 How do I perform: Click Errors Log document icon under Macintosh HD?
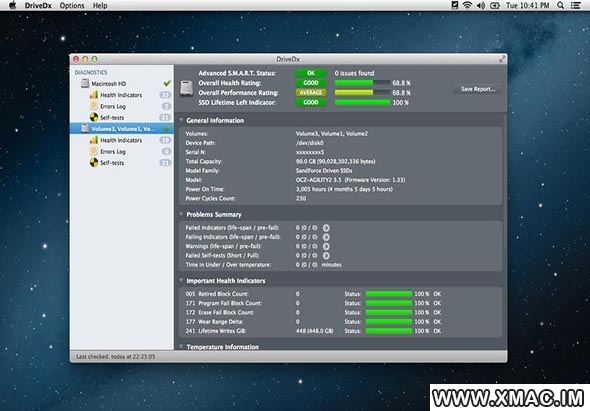coord(94,106)
